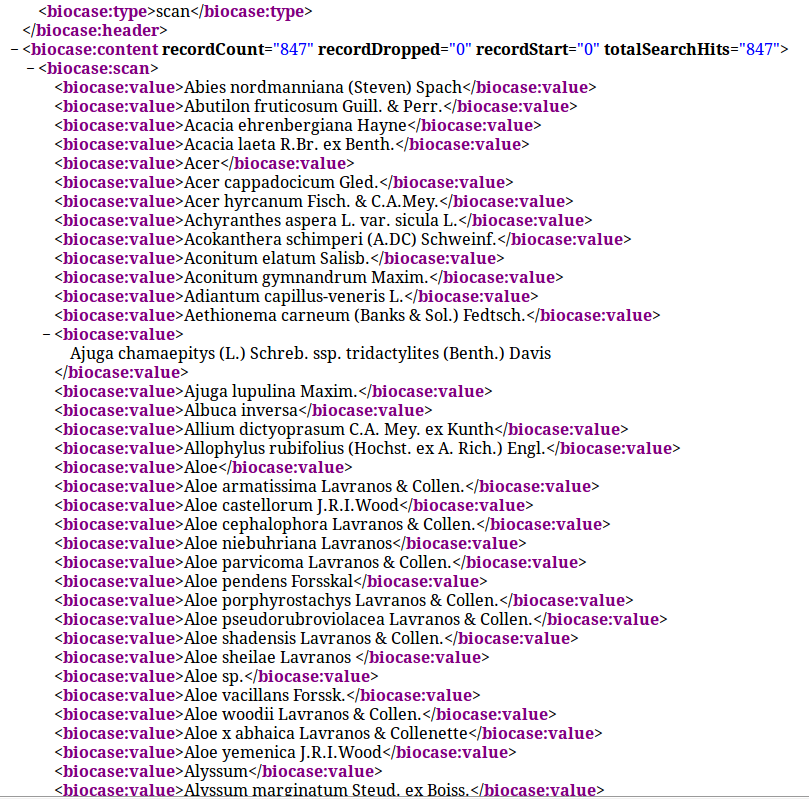Viewport: 809px width, 799px height.
Task: Select Aloe niebuhriana Lavranos value
Action: click(x=290, y=544)
